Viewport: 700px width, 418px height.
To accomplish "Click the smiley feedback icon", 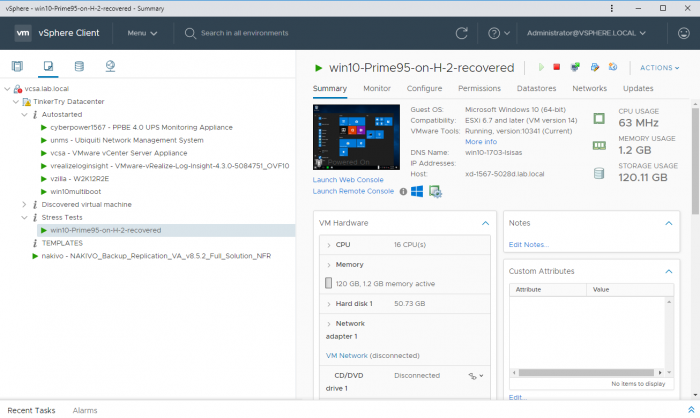I will click(x=683, y=33).
